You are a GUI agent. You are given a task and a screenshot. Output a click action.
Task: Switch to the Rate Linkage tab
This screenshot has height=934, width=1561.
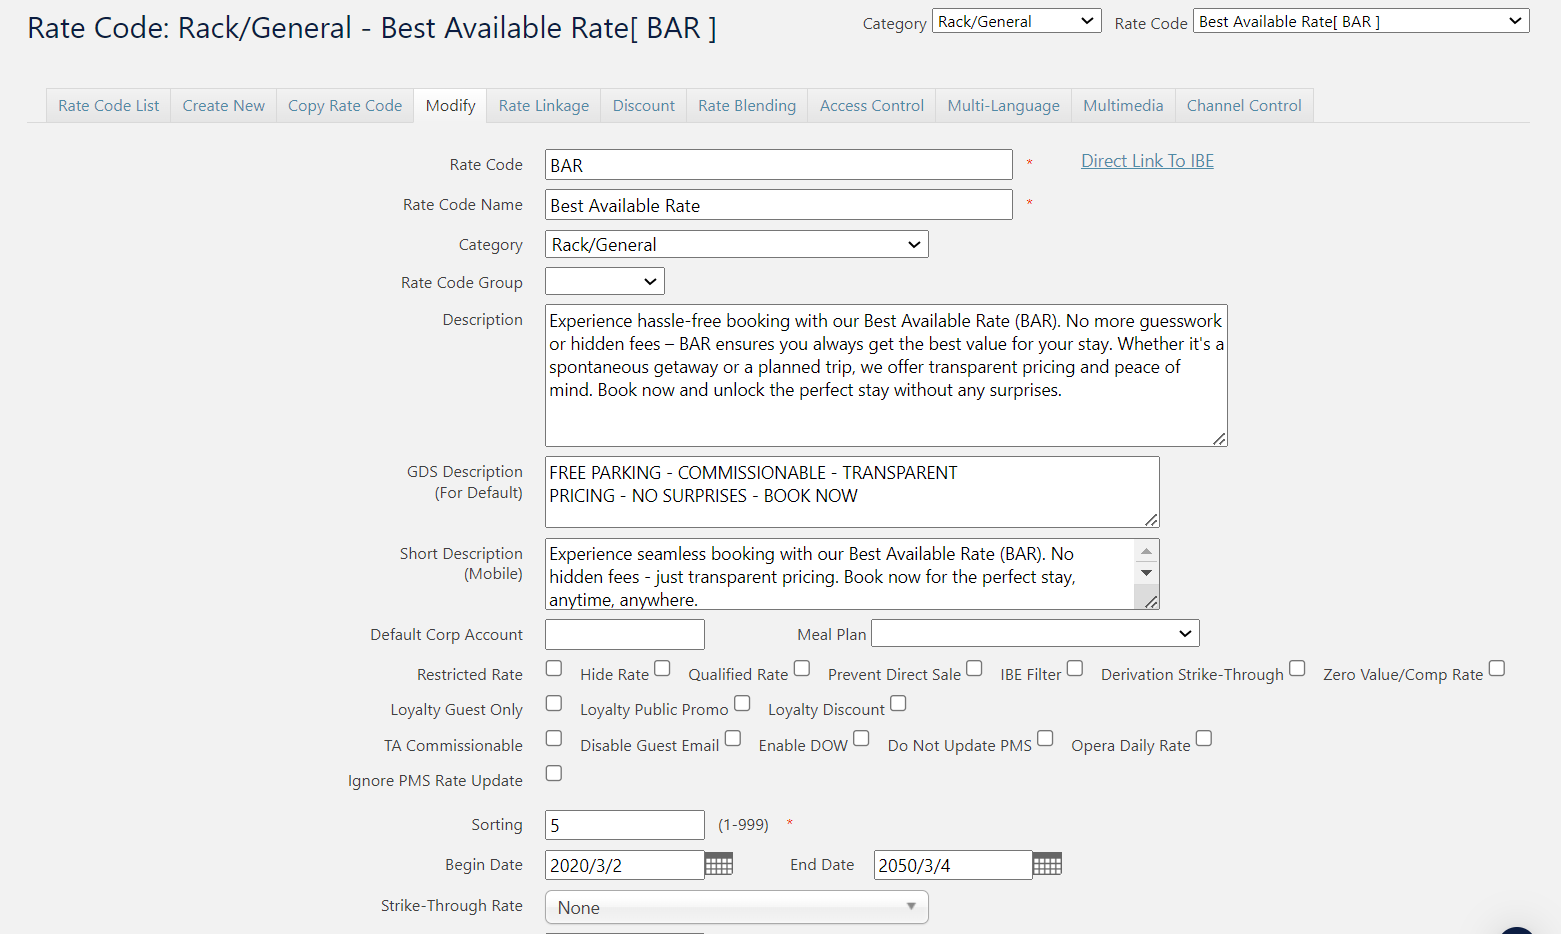point(543,105)
